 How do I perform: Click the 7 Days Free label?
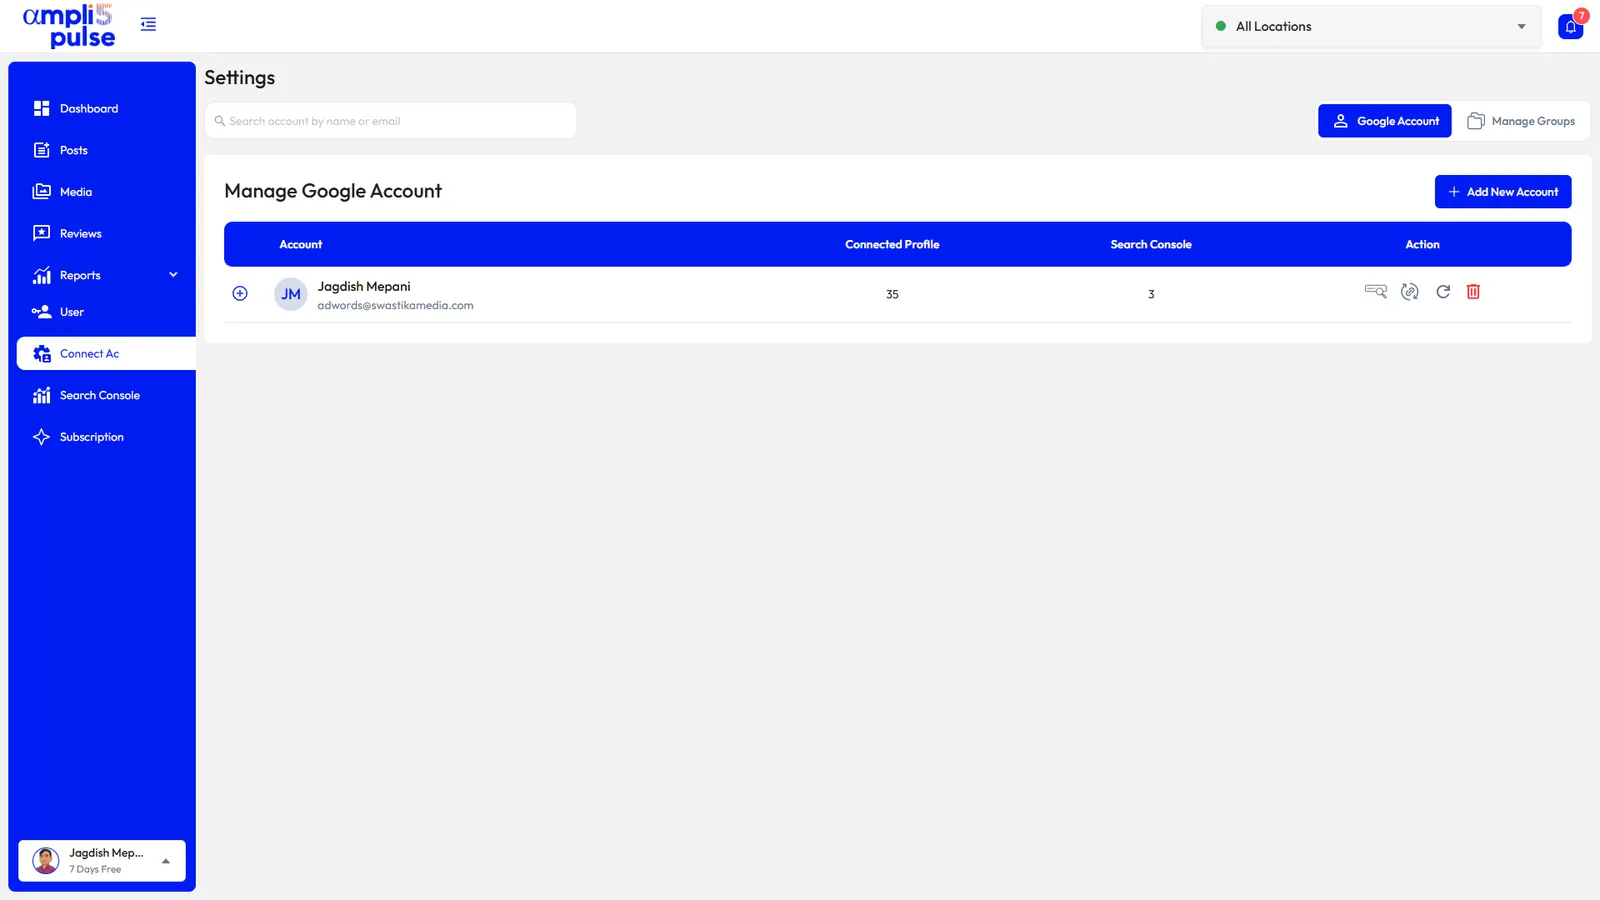click(95, 870)
